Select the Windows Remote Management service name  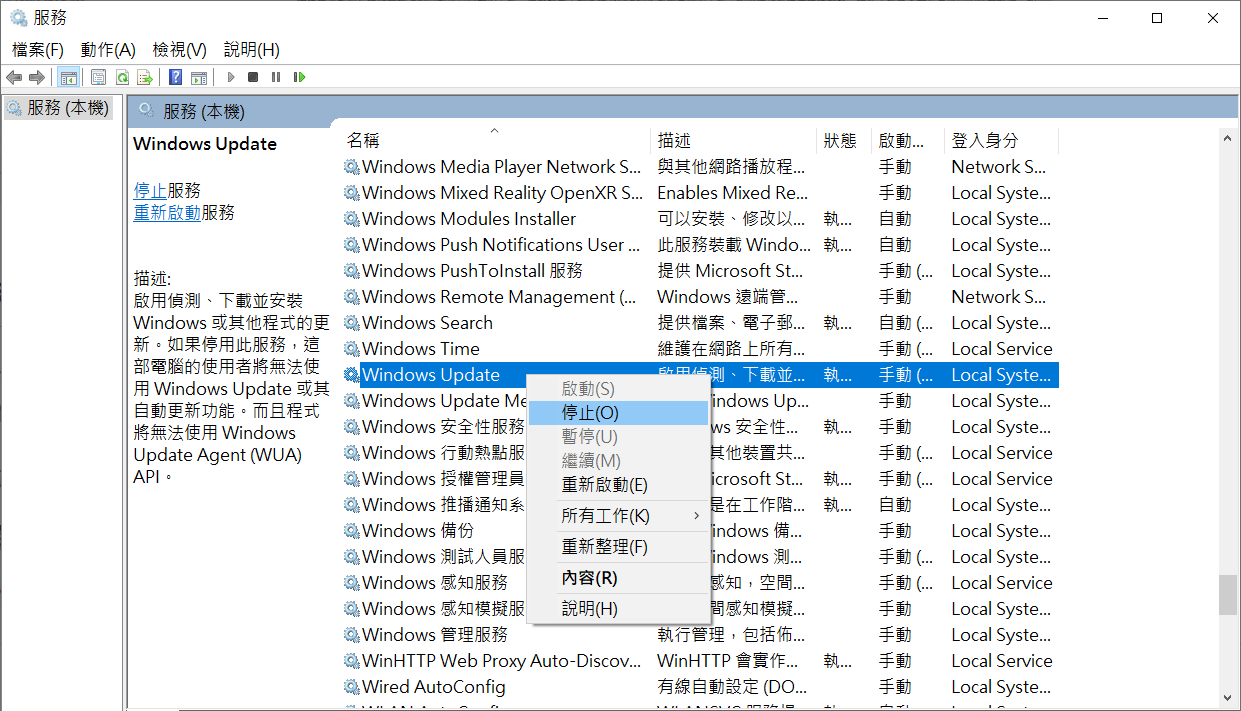tap(499, 297)
